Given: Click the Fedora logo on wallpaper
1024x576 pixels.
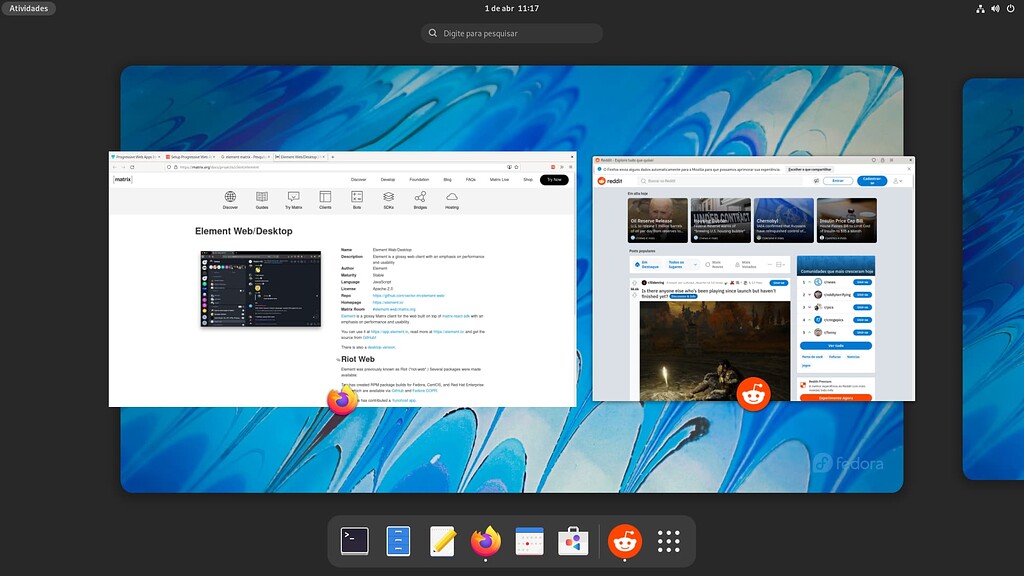Looking at the screenshot, I should 848,463.
